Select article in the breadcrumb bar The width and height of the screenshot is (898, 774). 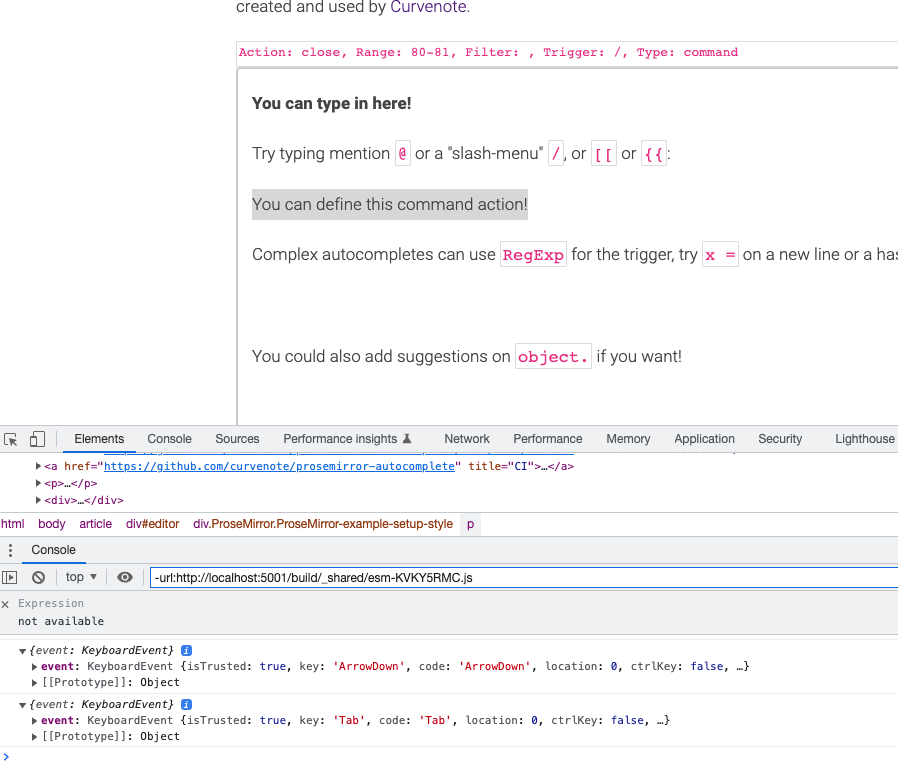(x=96, y=524)
